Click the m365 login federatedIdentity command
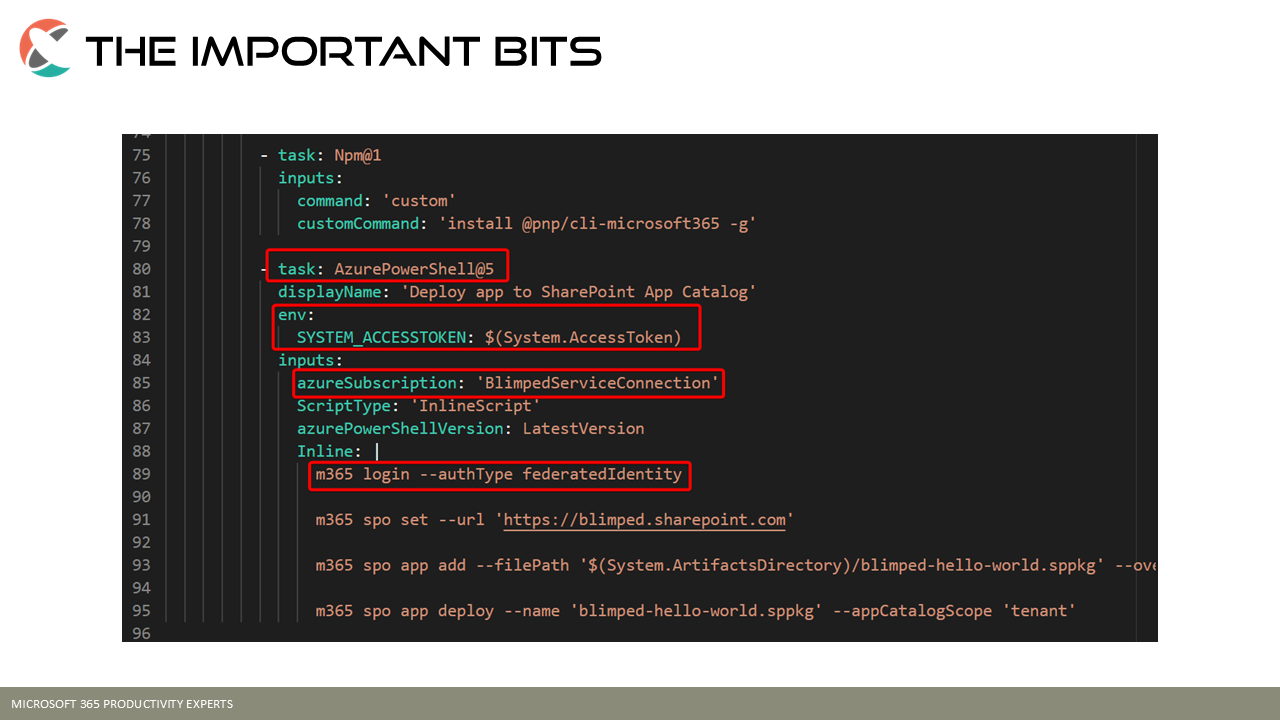 (499, 475)
